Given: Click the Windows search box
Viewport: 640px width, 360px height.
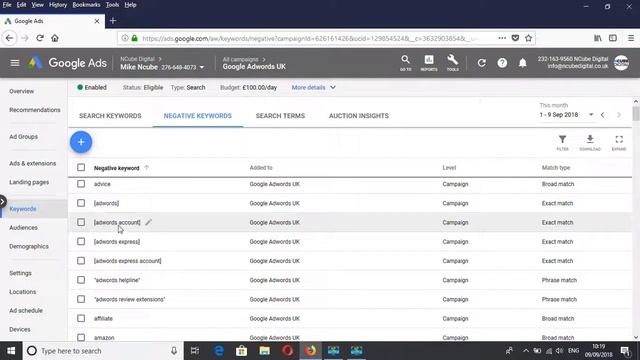Looking at the screenshot, I should click(102, 351).
